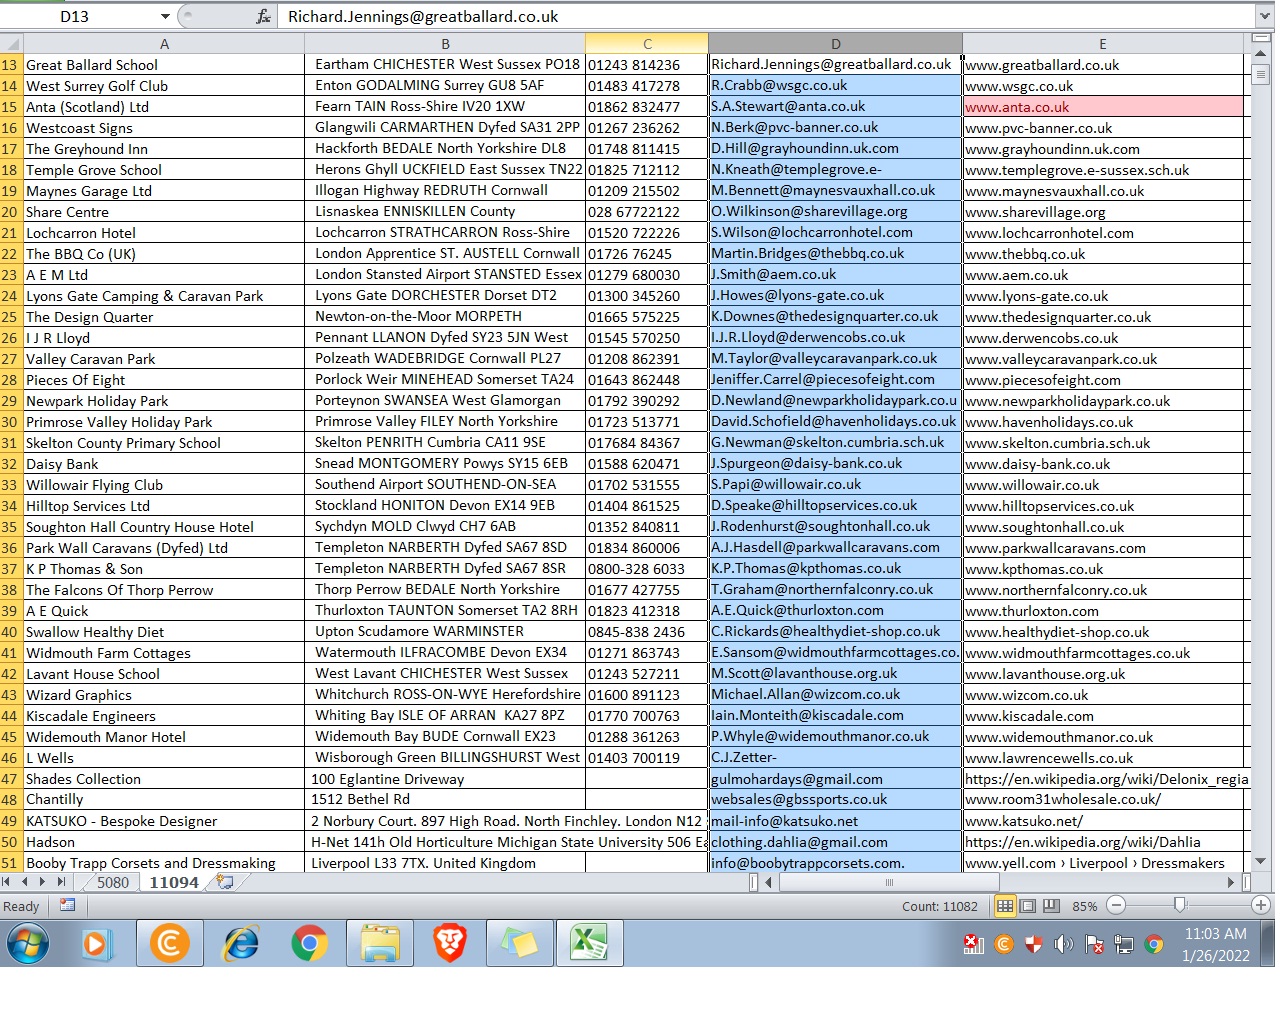Image resolution: width=1280 pixels, height=1024 pixels.
Task: Click the Insert Function fx icon
Action: 263,16
